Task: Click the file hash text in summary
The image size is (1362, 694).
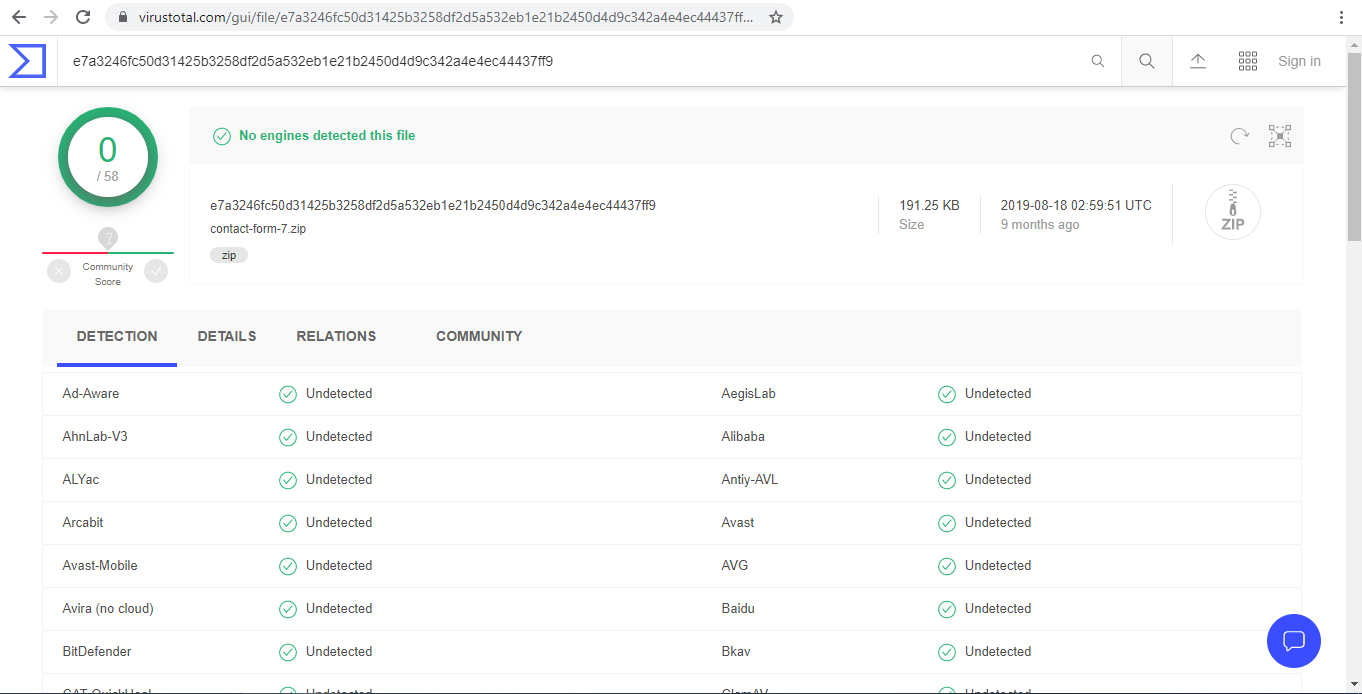Action: (x=433, y=205)
